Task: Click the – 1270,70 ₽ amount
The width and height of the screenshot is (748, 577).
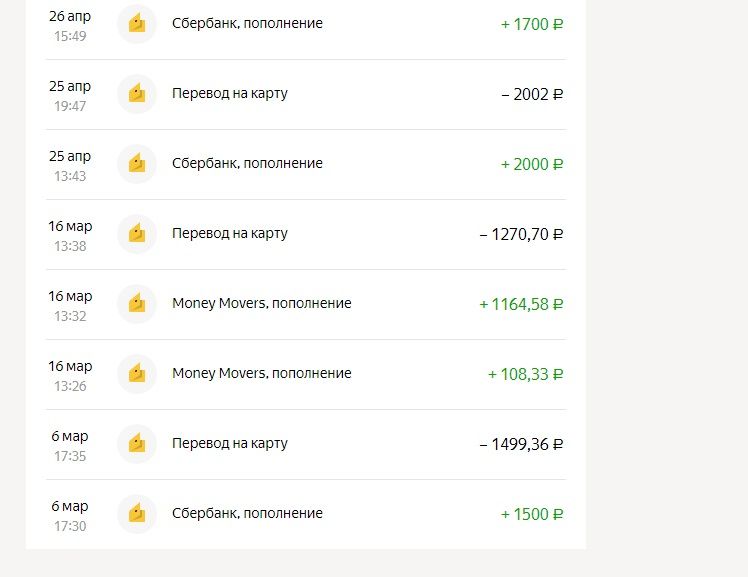Action: [x=521, y=234]
